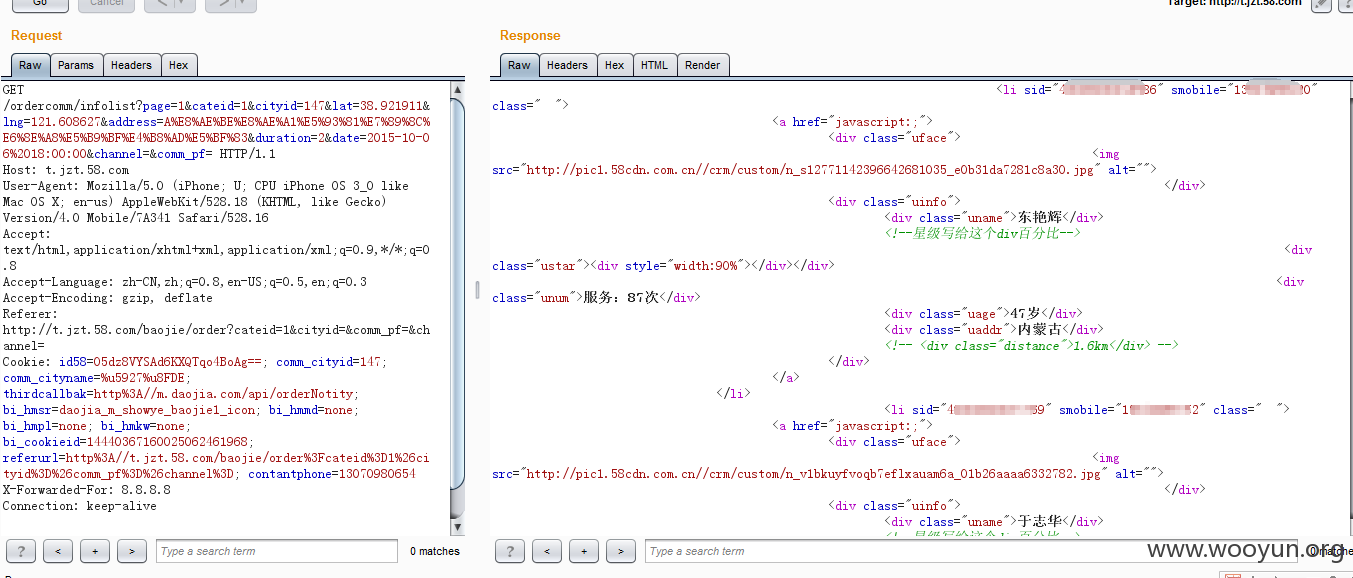Focus the response search term field
Screen dimensions: 1353x578
point(970,551)
